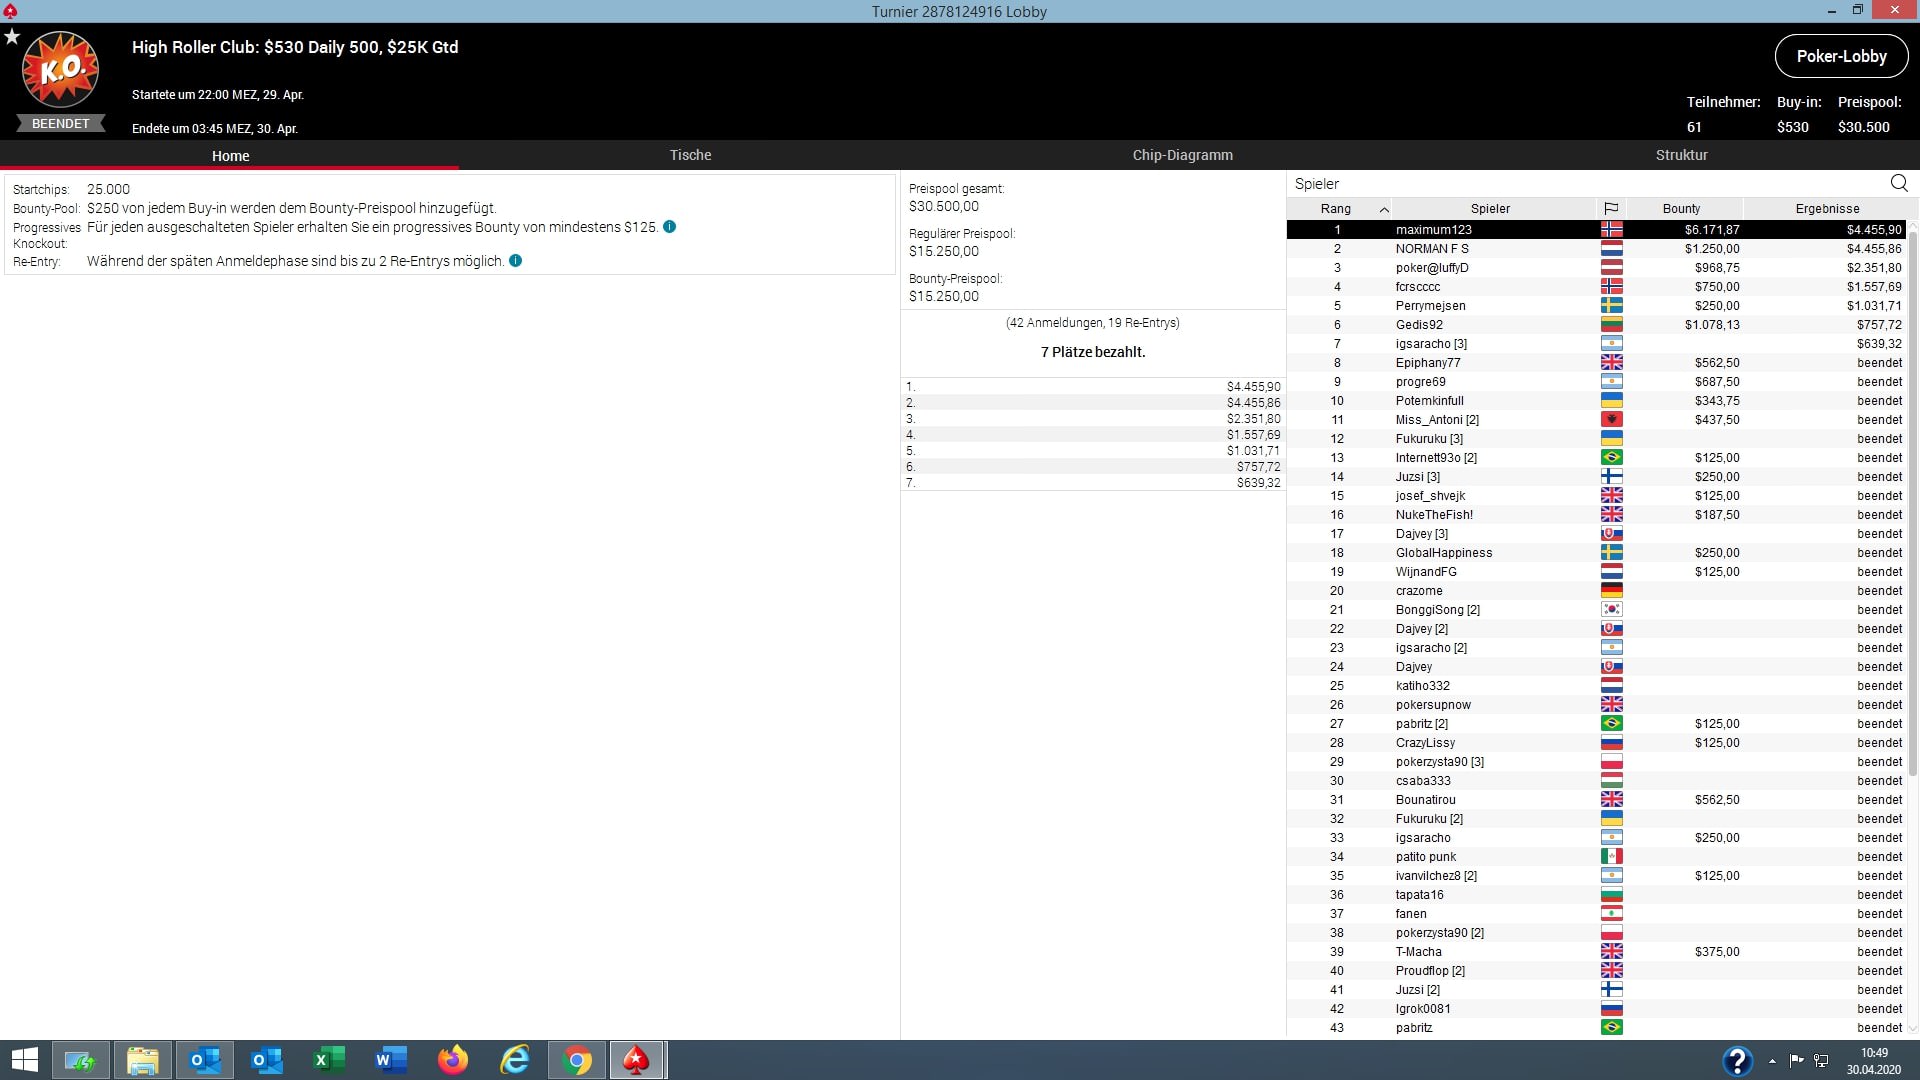Show hidden system tray icons

pos(1772,1060)
